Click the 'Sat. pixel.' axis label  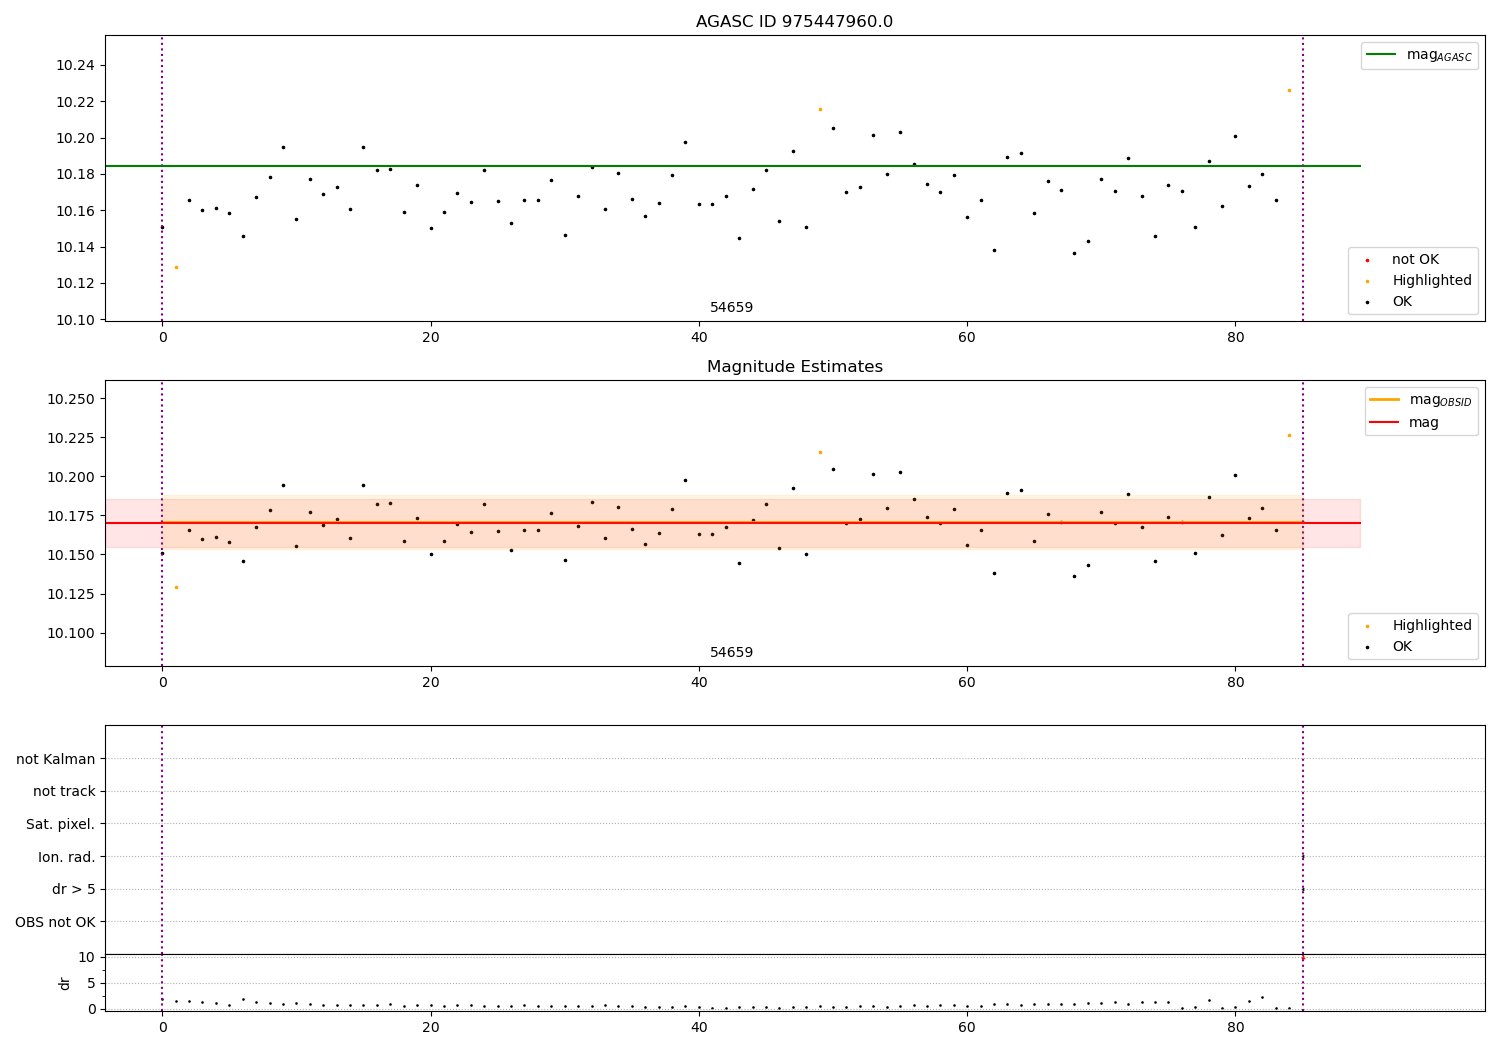coord(60,824)
